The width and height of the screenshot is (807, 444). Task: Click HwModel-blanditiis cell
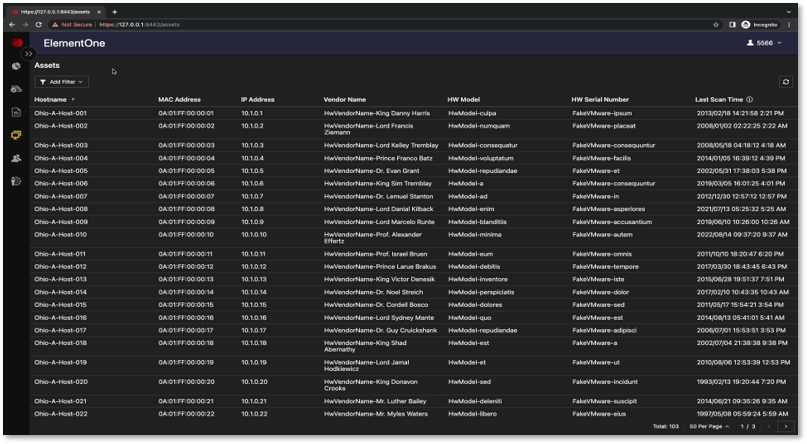[x=477, y=222]
